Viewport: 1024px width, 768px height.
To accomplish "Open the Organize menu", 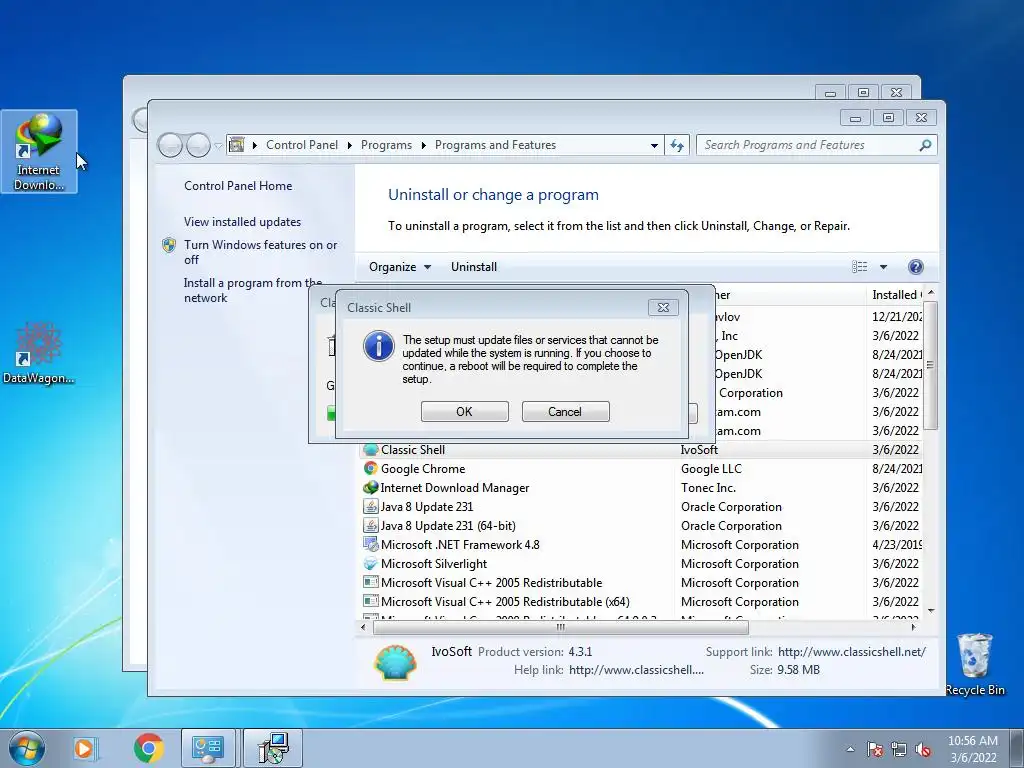I will click(400, 266).
